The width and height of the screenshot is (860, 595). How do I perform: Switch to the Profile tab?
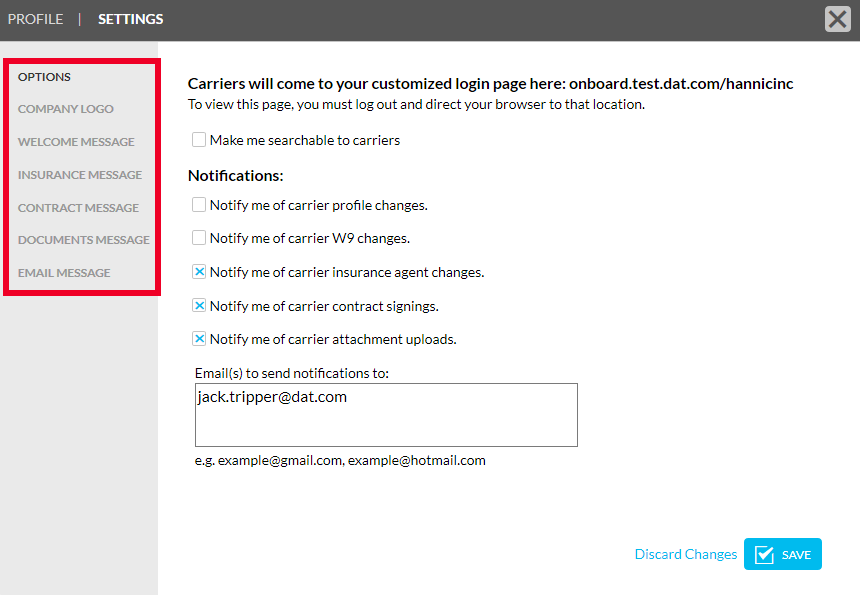pos(35,18)
